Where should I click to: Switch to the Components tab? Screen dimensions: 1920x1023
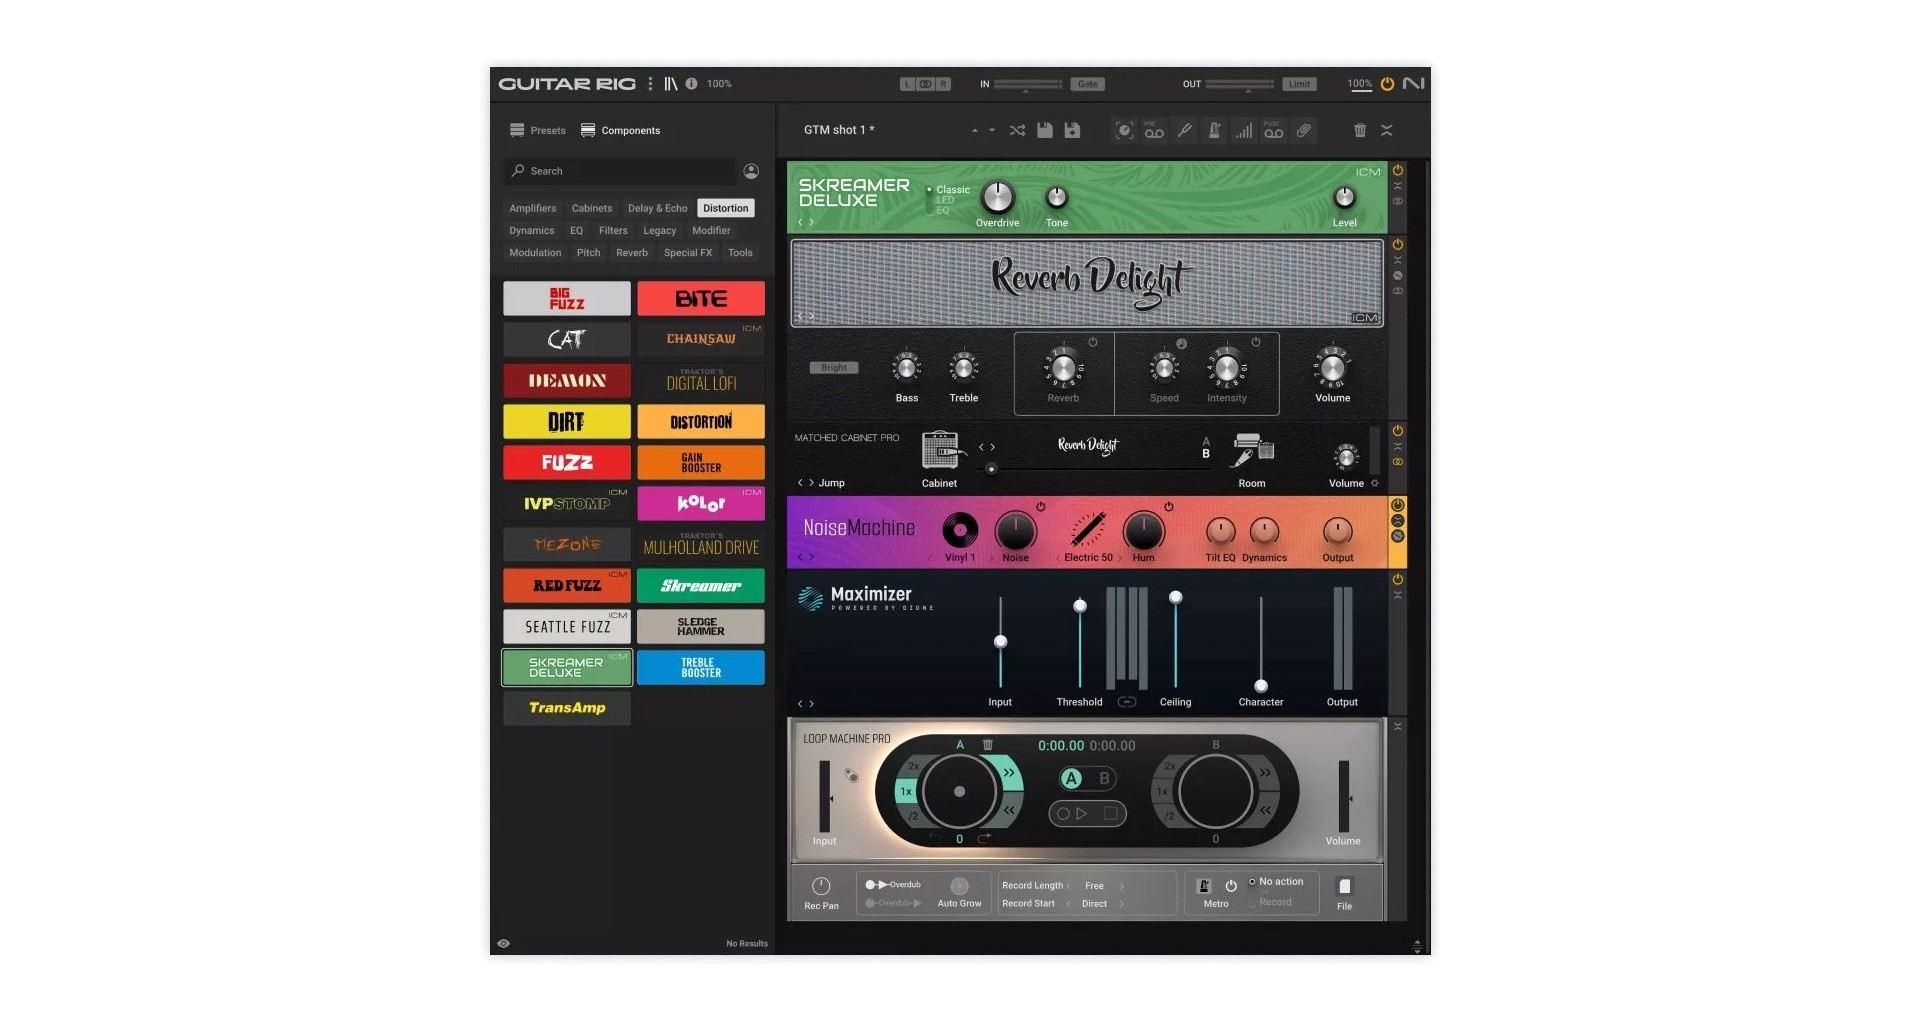pos(620,130)
